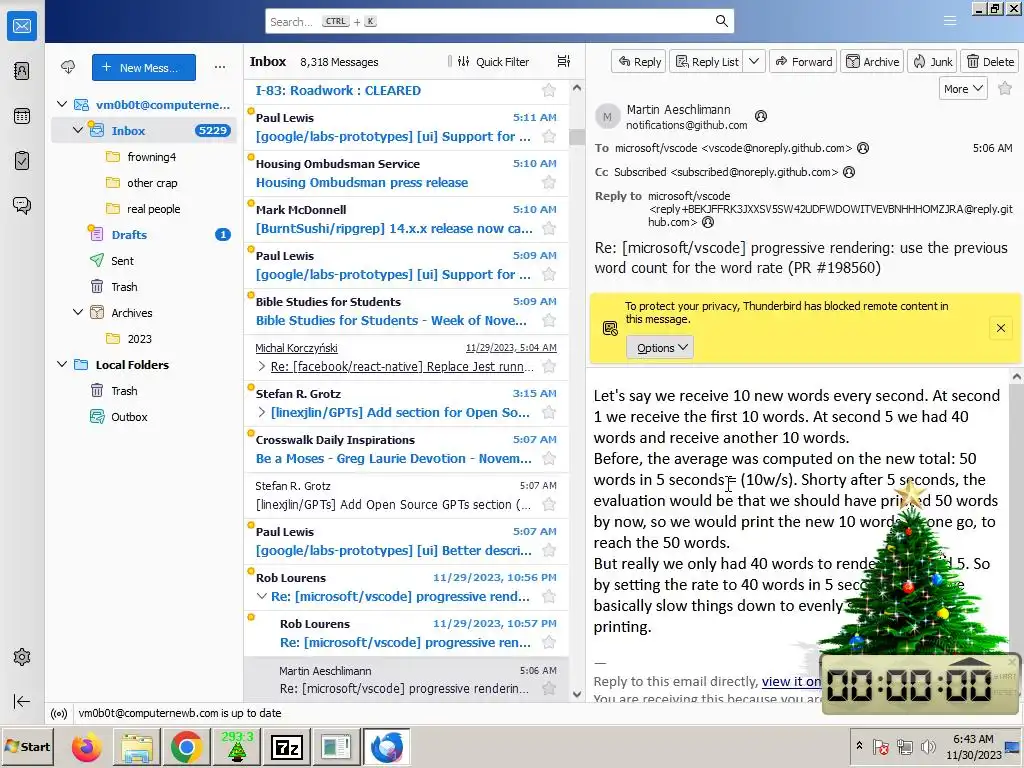The image size is (1024, 768).
Task: Open the More actions dropdown
Action: pyautogui.click(x=963, y=89)
